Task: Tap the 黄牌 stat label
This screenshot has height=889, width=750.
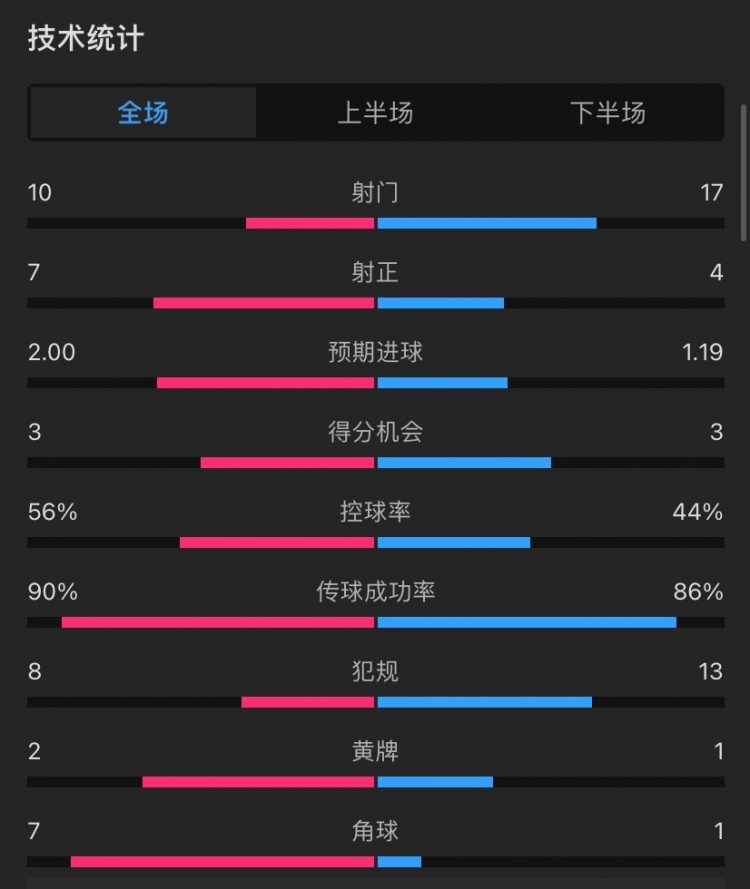Action: [375, 751]
